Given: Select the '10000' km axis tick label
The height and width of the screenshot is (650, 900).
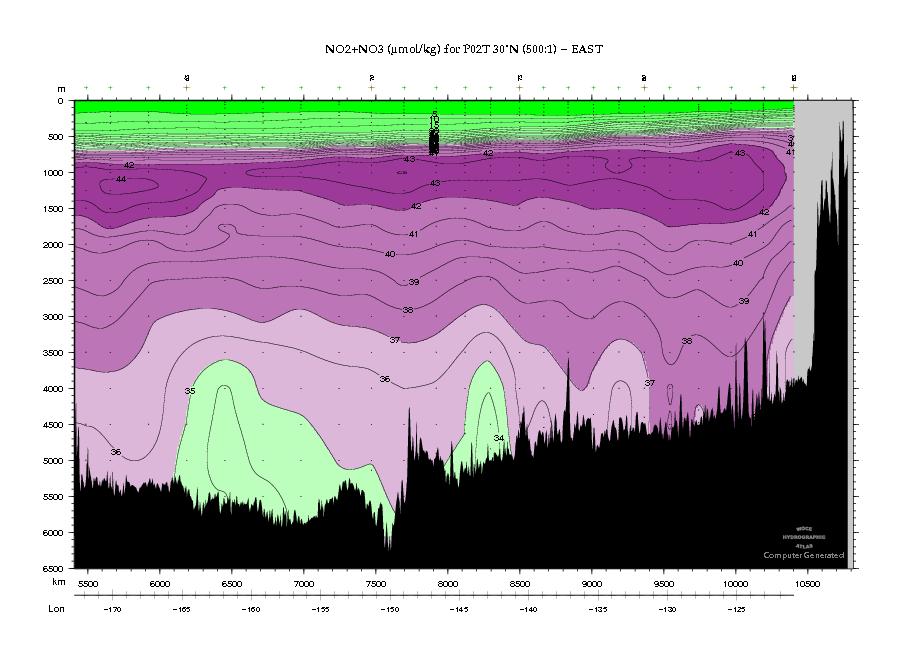Looking at the screenshot, I should click(735, 584).
